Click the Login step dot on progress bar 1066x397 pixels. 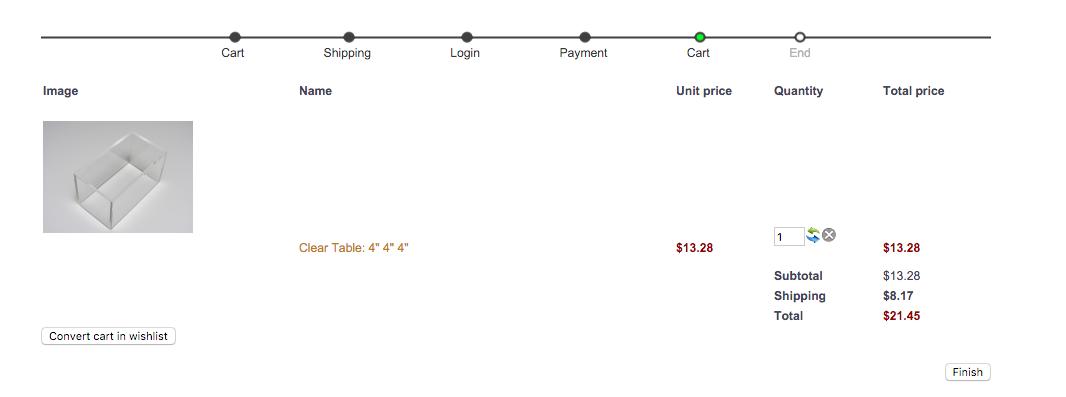[467, 37]
